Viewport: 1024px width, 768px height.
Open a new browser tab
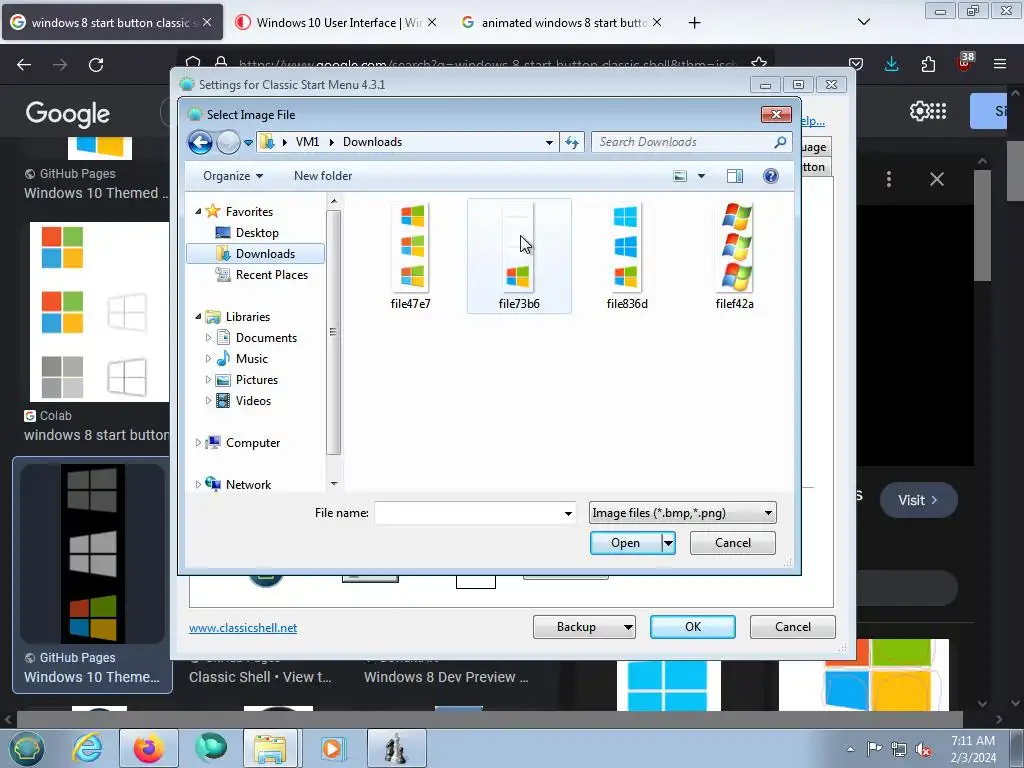(x=695, y=23)
